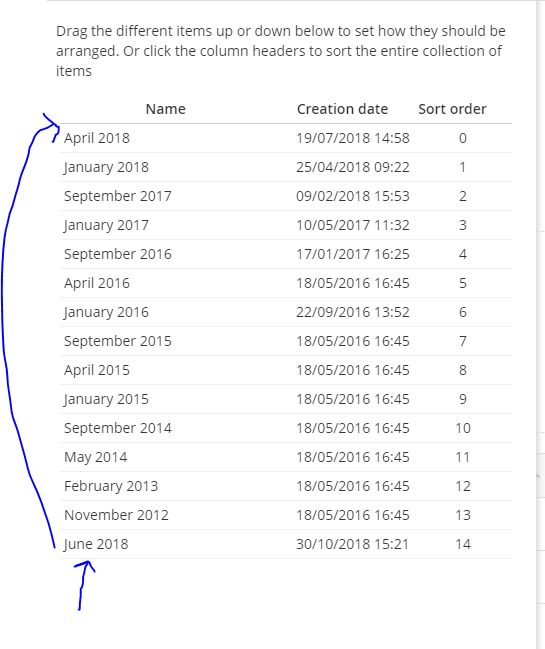Select the September 2016 entry
Image resolution: width=545 pixels, height=649 pixels.
tap(286, 254)
